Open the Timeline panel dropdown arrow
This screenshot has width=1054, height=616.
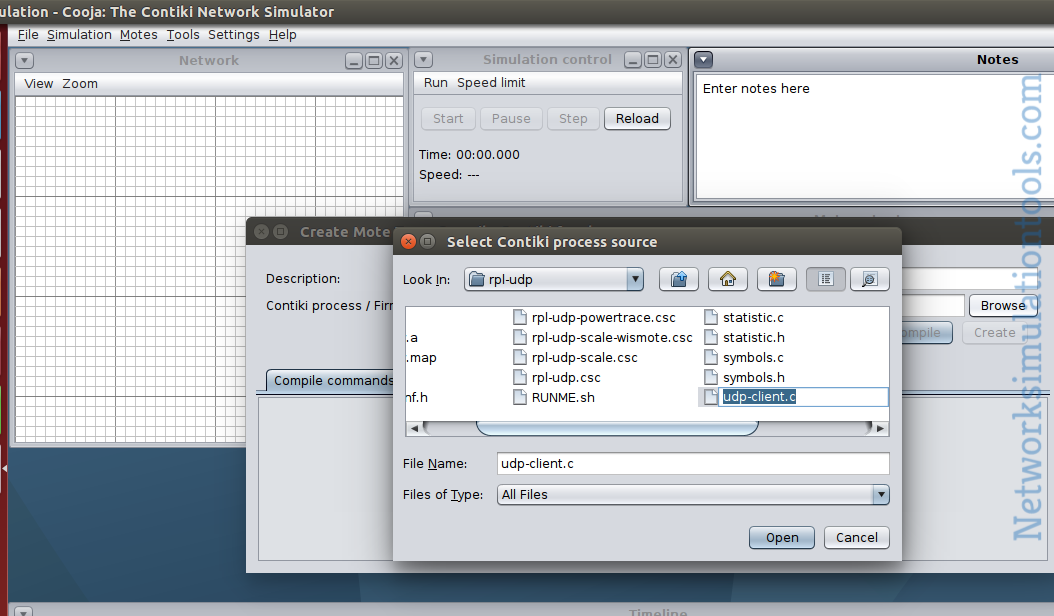(x=23, y=612)
